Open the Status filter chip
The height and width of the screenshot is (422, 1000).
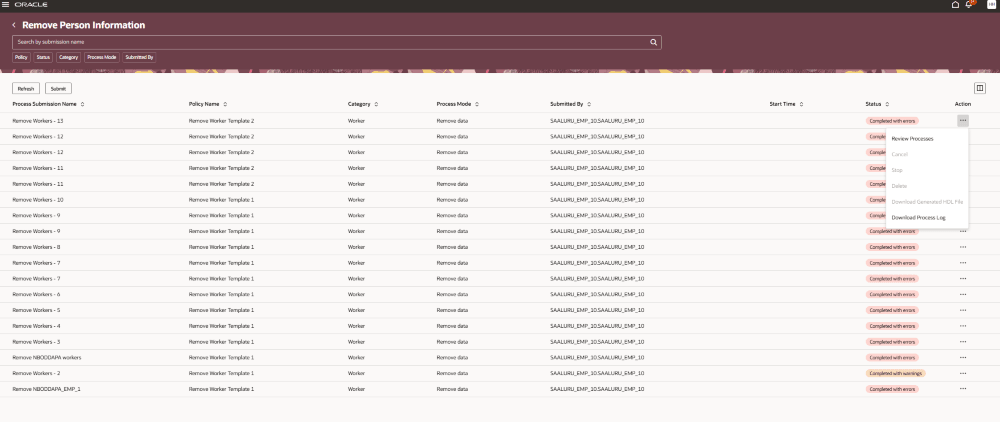click(x=43, y=57)
